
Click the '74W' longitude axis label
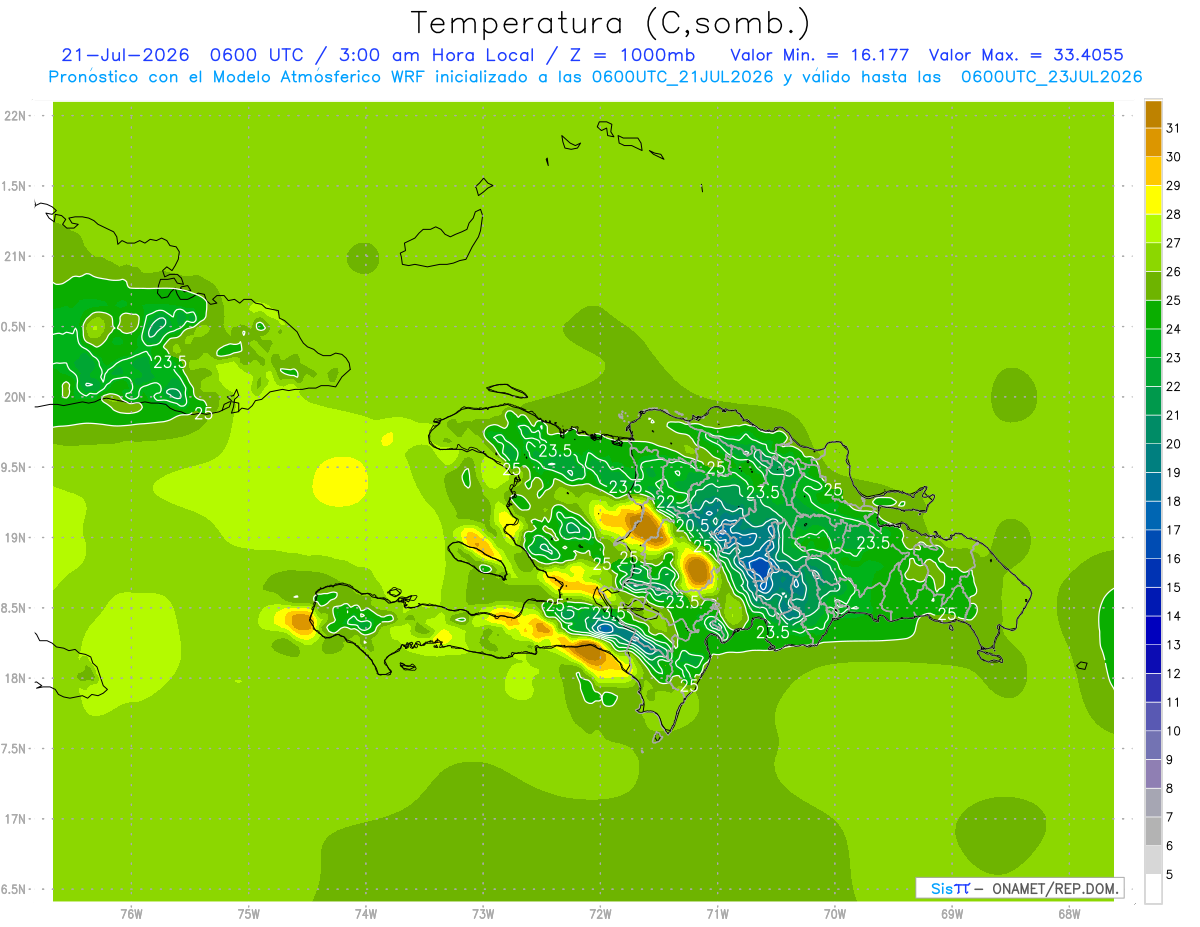tap(366, 914)
